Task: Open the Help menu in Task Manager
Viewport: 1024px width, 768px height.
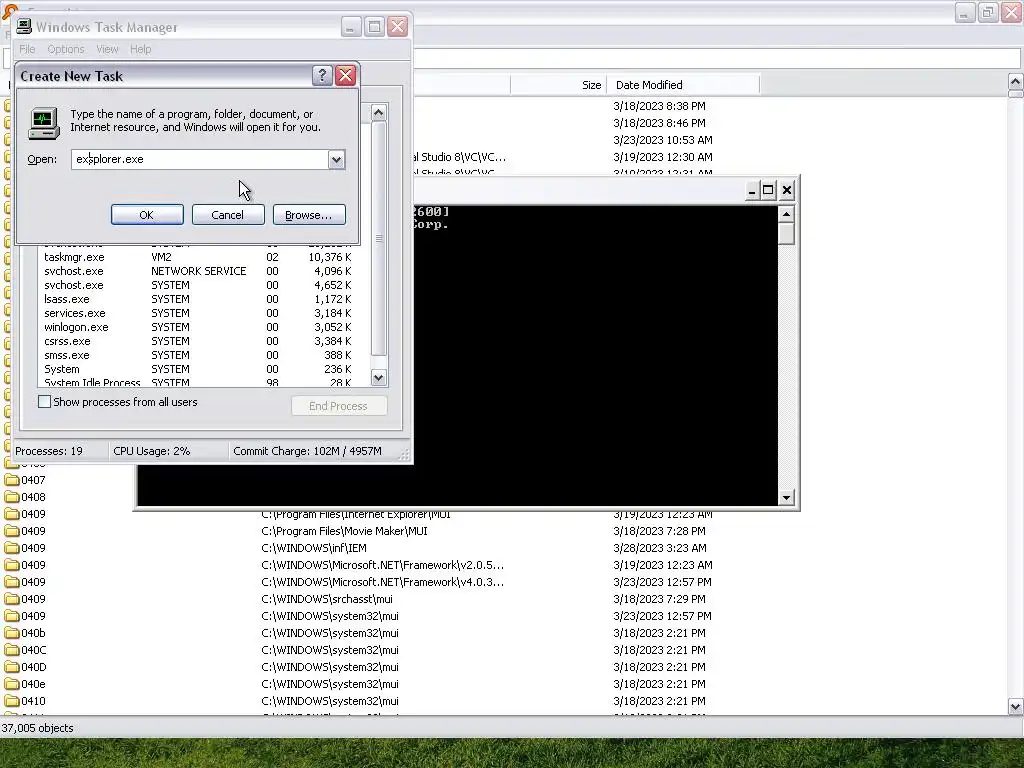Action: click(140, 49)
